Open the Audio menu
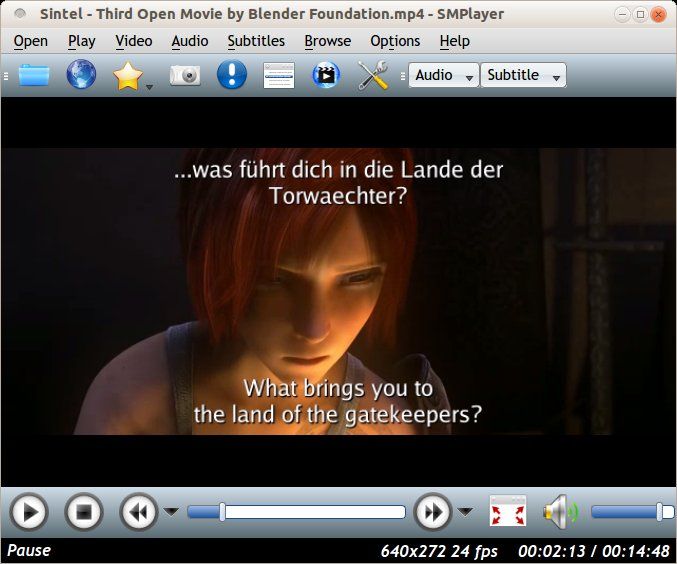The width and height of the screenshot is (677, 564). [x=190, y=41]
